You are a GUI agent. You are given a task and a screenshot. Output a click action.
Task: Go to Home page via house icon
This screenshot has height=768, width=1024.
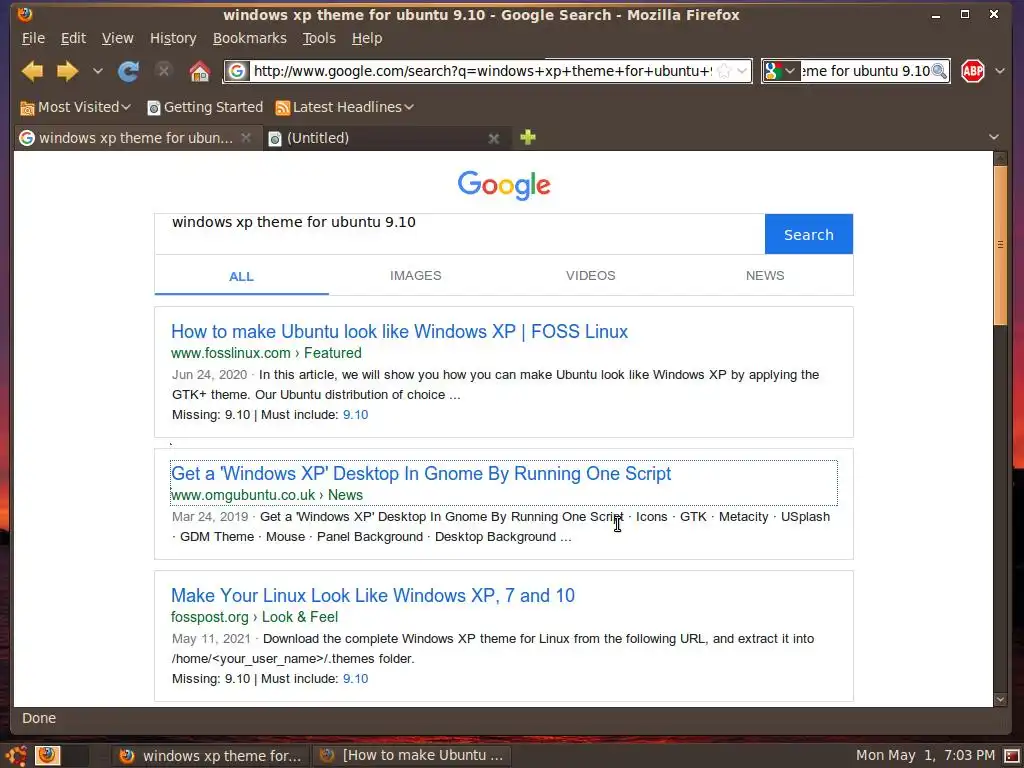[200, 71]
